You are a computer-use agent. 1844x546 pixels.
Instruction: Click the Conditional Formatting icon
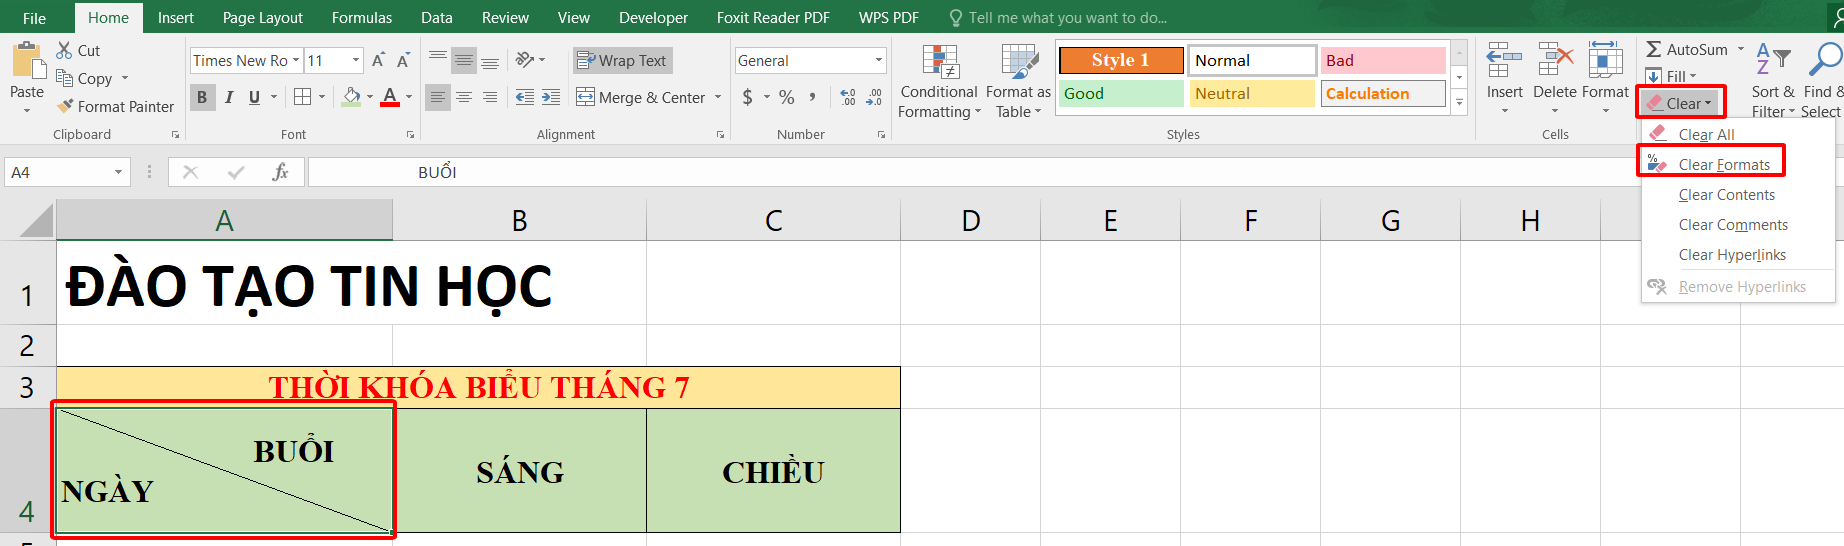point(940,62)
